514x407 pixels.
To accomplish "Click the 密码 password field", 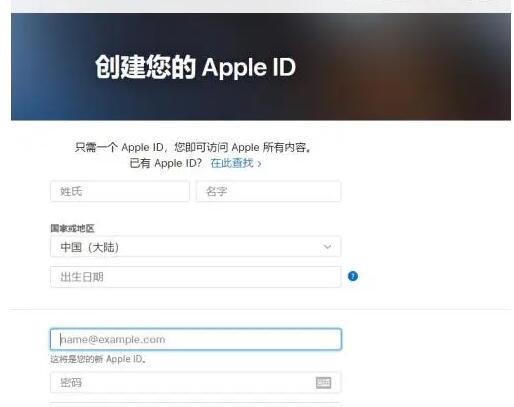I will tap(196, 382).
